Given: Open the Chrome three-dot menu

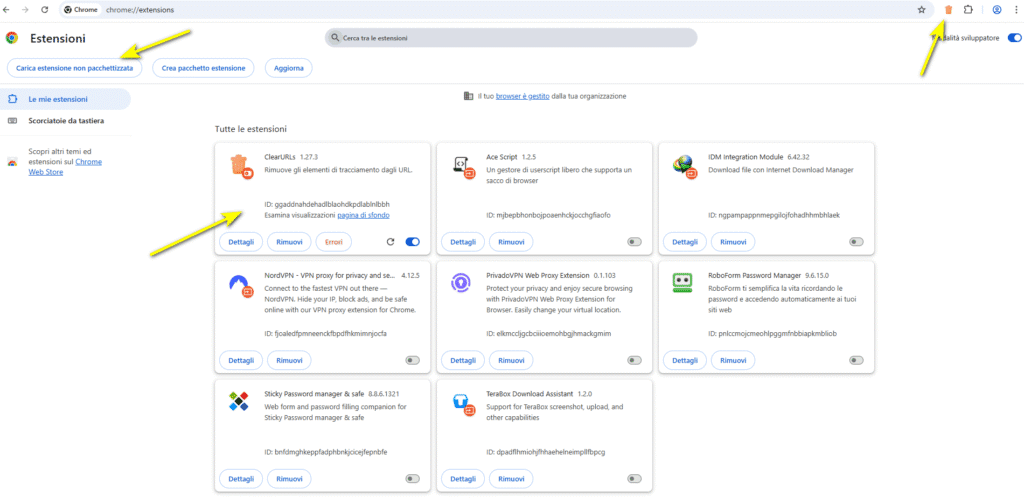Looking at the screenshot, I should (1015, 9).
